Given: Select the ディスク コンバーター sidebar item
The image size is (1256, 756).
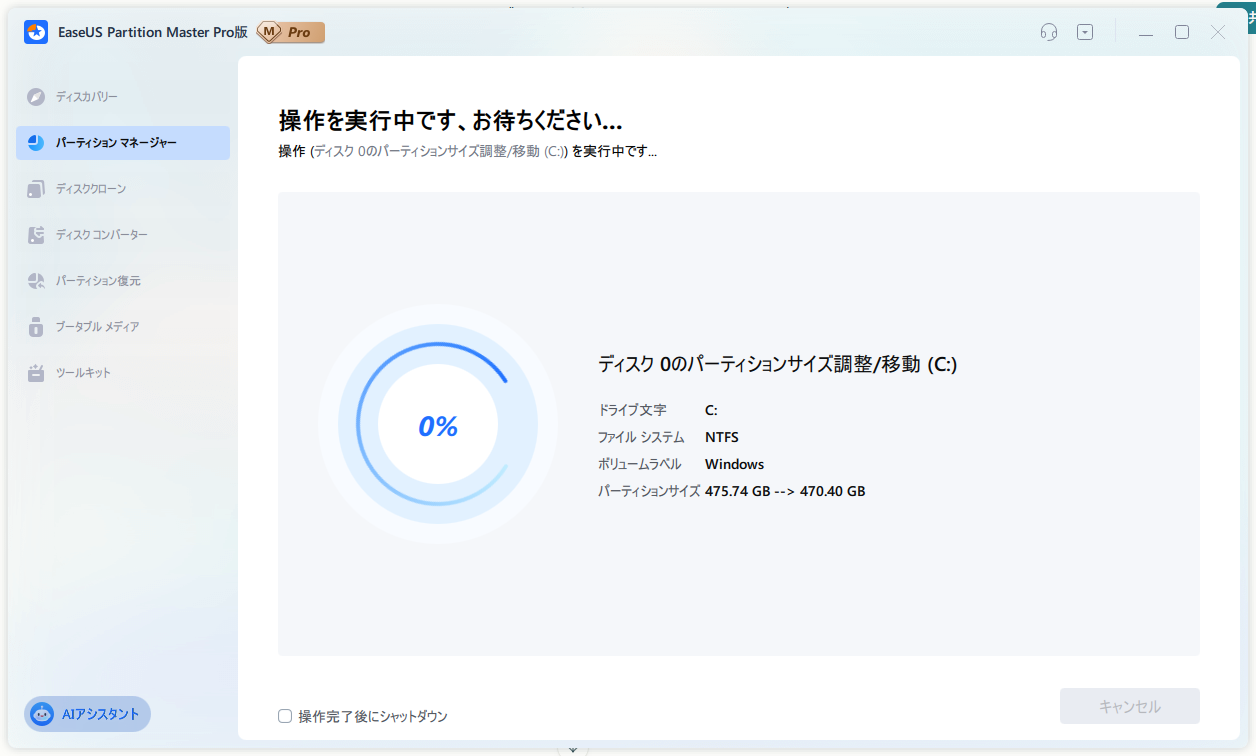Looking at the screenshot, I should point(123,235).
